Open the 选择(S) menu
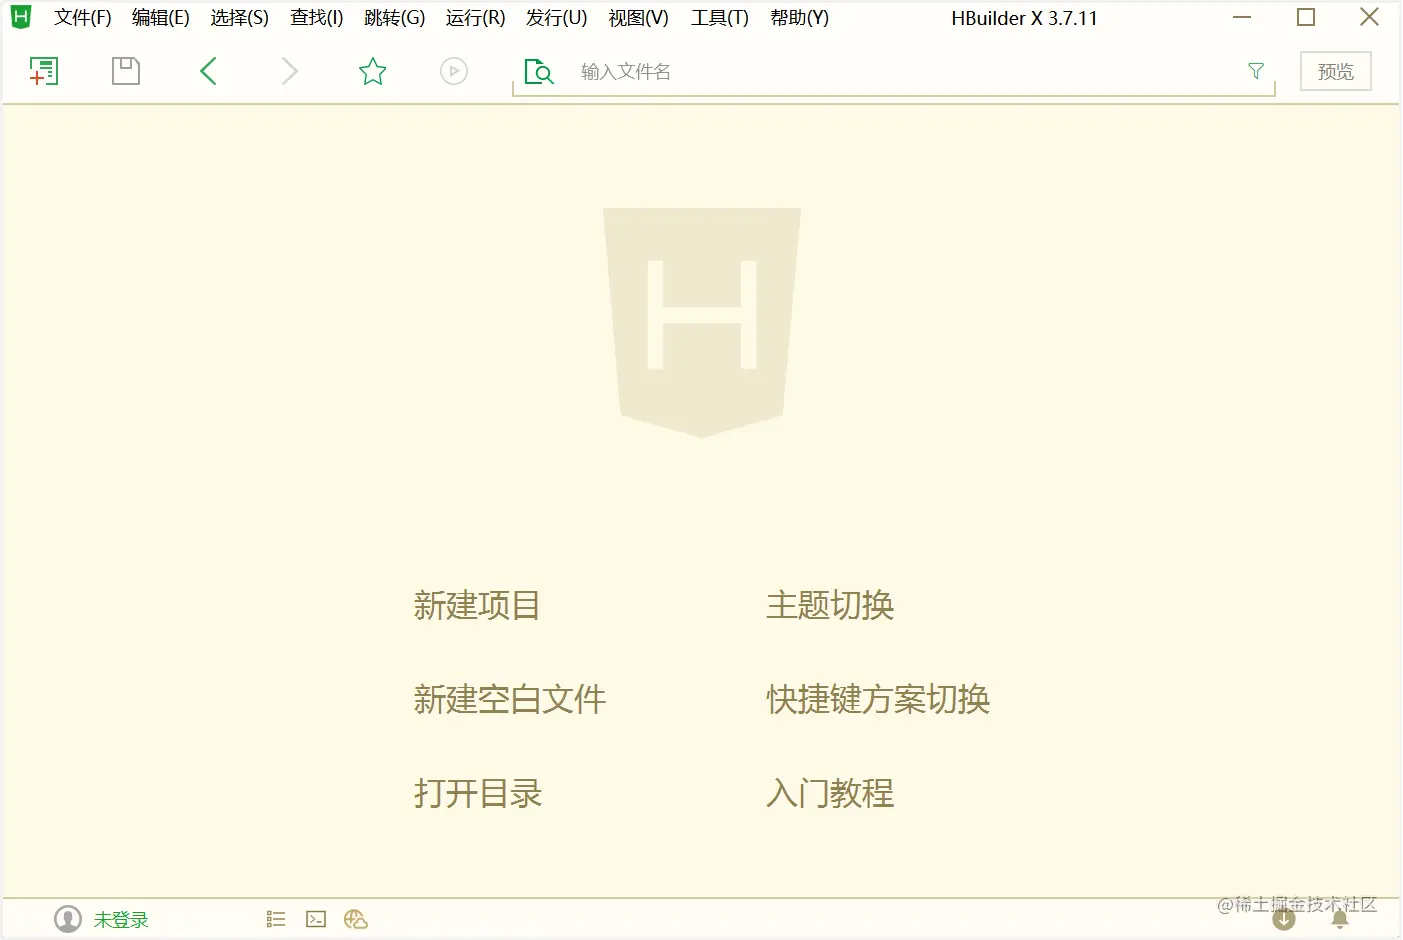The image size is (1403, 940). [x=240, y=18]
